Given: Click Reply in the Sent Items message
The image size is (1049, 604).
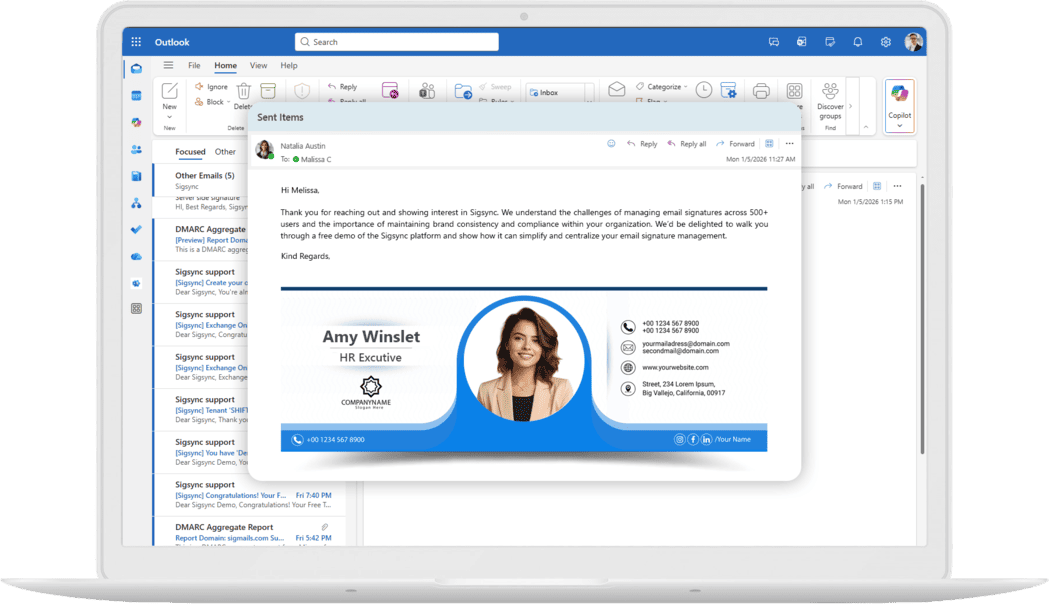Looking at the screenshot, I should pos(642,144).
